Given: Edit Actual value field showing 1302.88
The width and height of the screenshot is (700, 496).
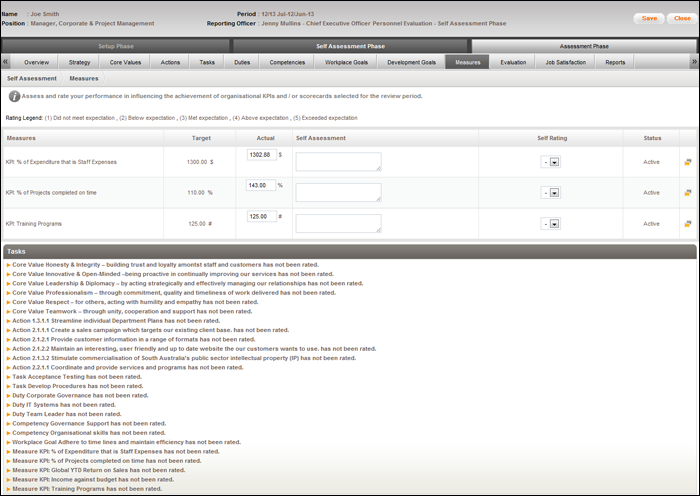Looking at the screenshot, I should click(x=262, y=154).
